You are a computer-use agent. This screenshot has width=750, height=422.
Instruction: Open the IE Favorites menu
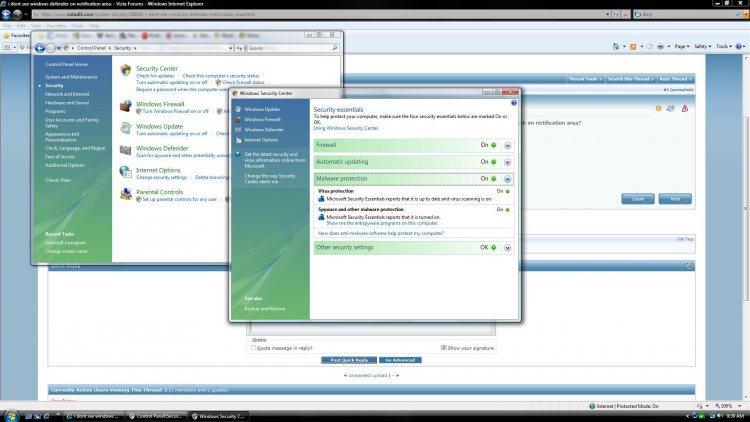pyautogui.click(x=56, y=26)
